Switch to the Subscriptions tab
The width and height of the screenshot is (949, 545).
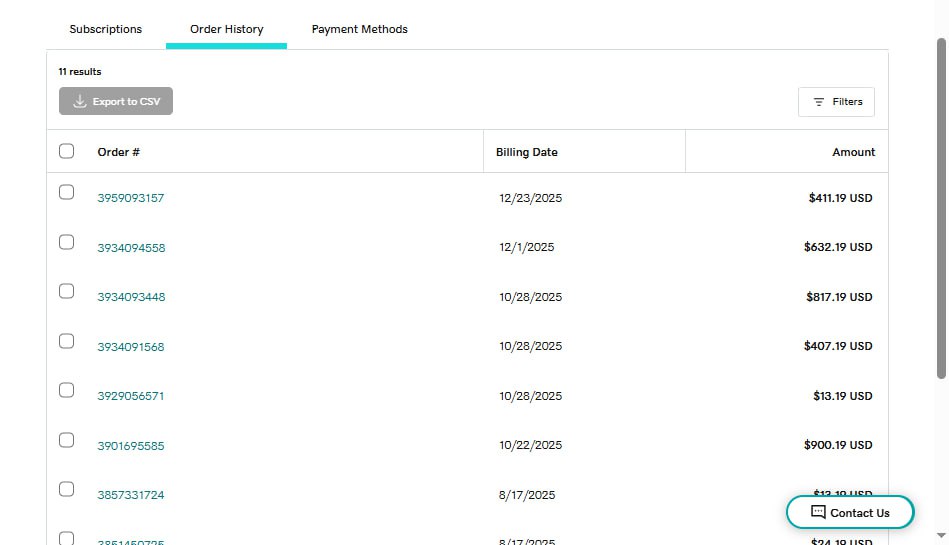pos(106,29)
